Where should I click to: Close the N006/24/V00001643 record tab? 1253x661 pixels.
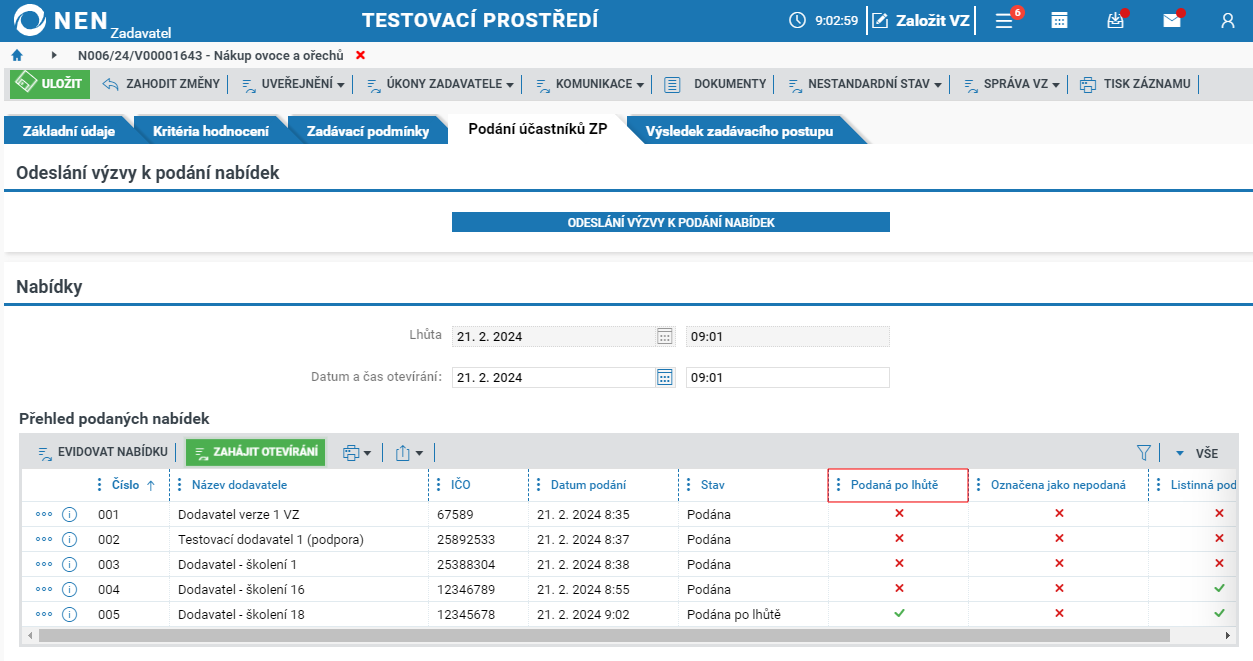tap(361, 55)
